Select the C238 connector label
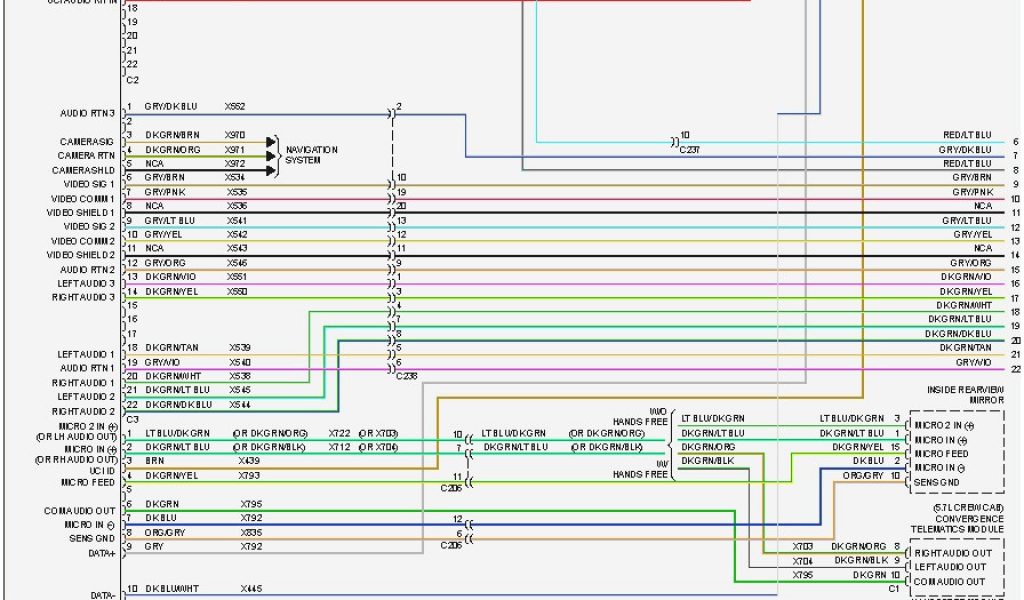 pyautogui.click(x=406, y=375)
